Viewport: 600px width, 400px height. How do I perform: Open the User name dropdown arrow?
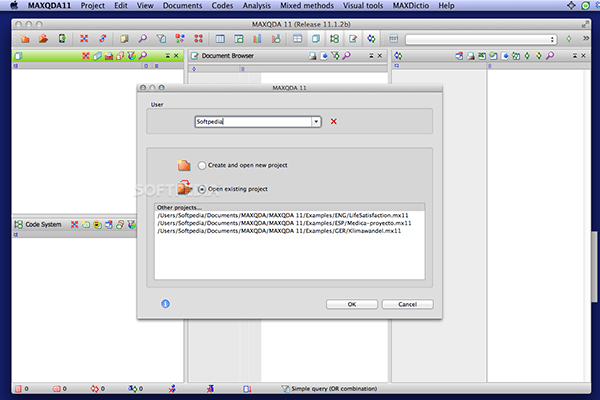click(x=316, y=122)
